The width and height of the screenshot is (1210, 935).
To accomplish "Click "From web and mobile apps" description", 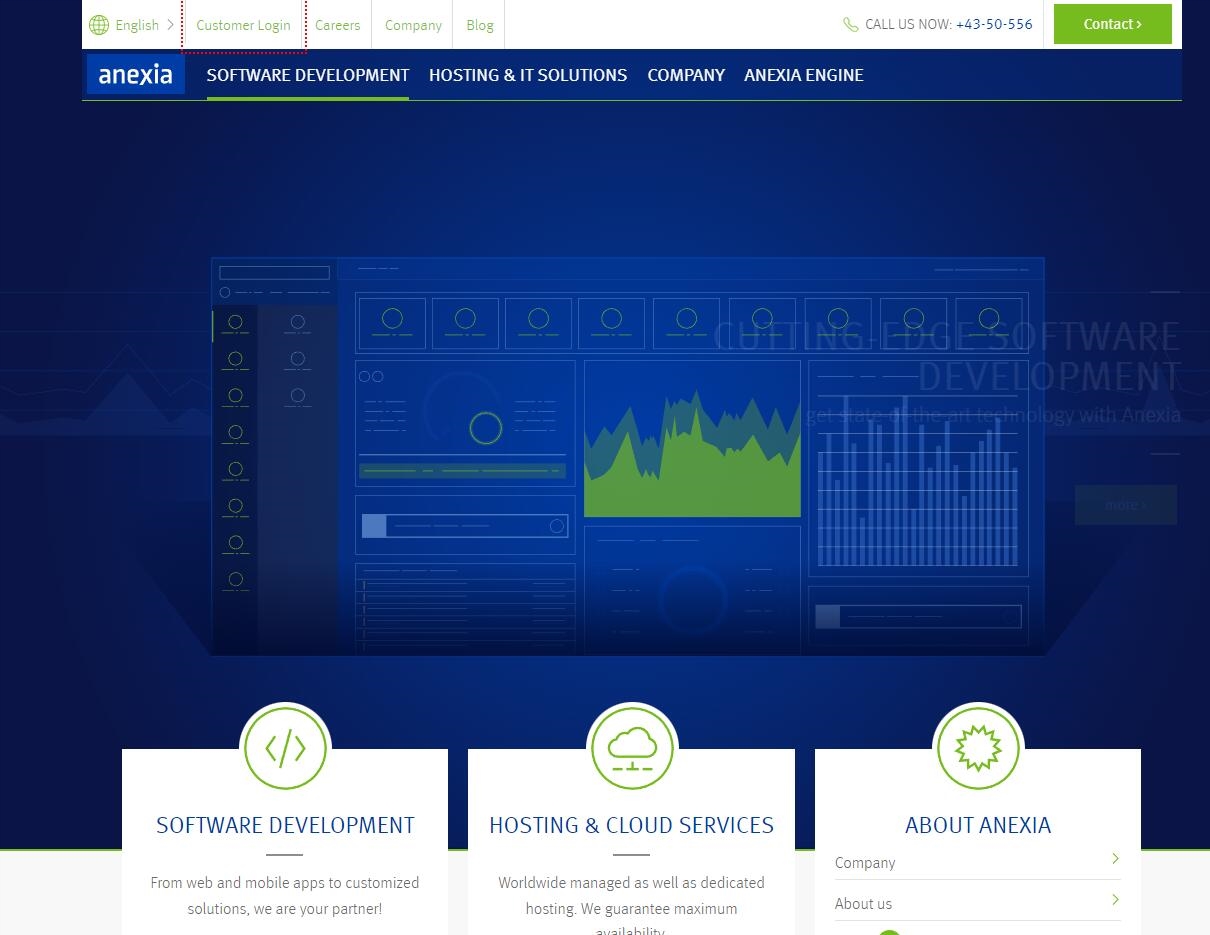I will [x=285, y=896].
